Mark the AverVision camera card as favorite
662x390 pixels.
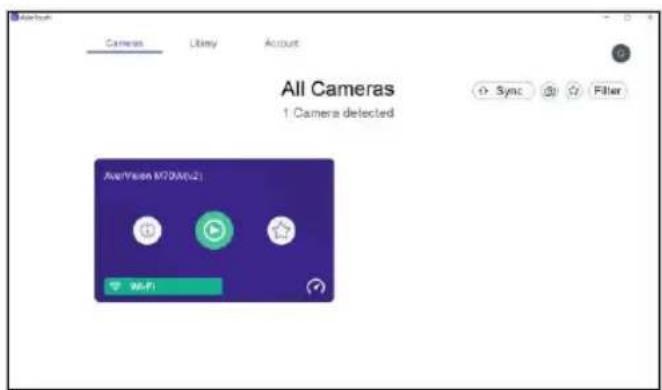click(x=281, y=230)
